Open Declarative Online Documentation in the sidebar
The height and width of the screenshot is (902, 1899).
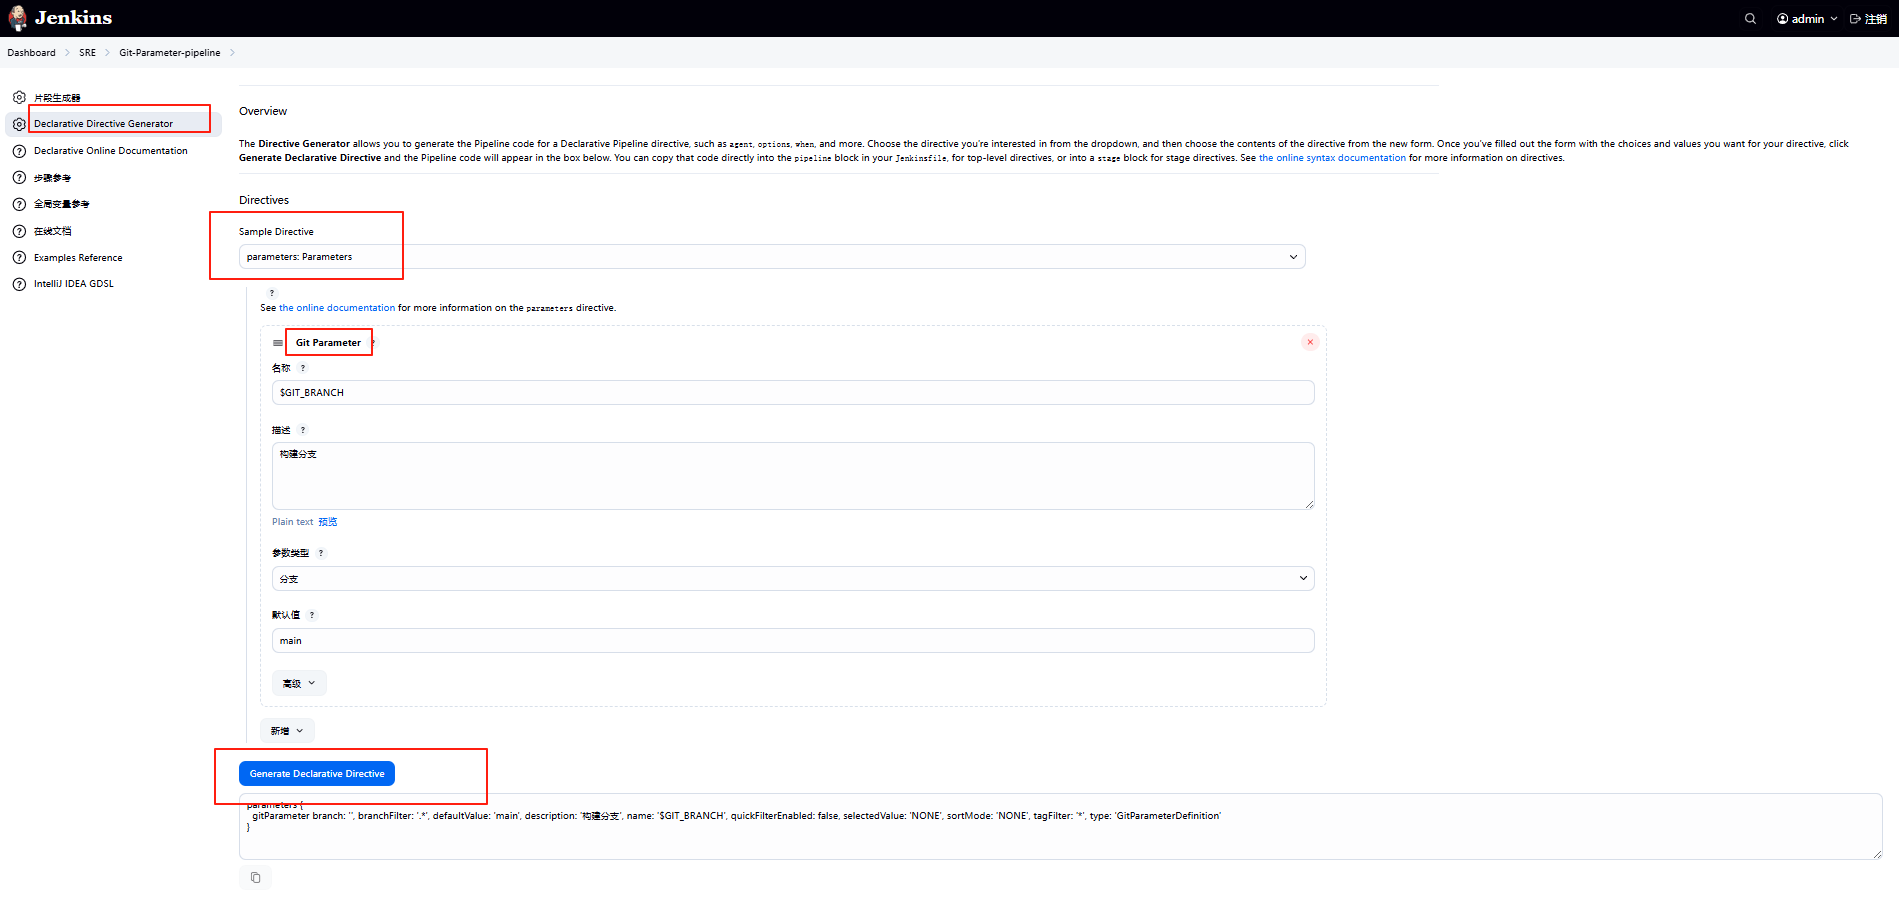(x=111, y=151)
